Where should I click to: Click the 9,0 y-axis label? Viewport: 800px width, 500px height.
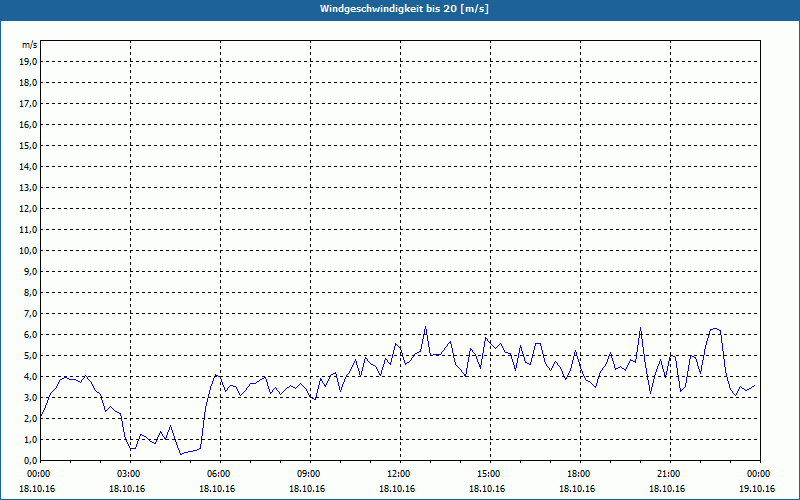pos(30,271)
